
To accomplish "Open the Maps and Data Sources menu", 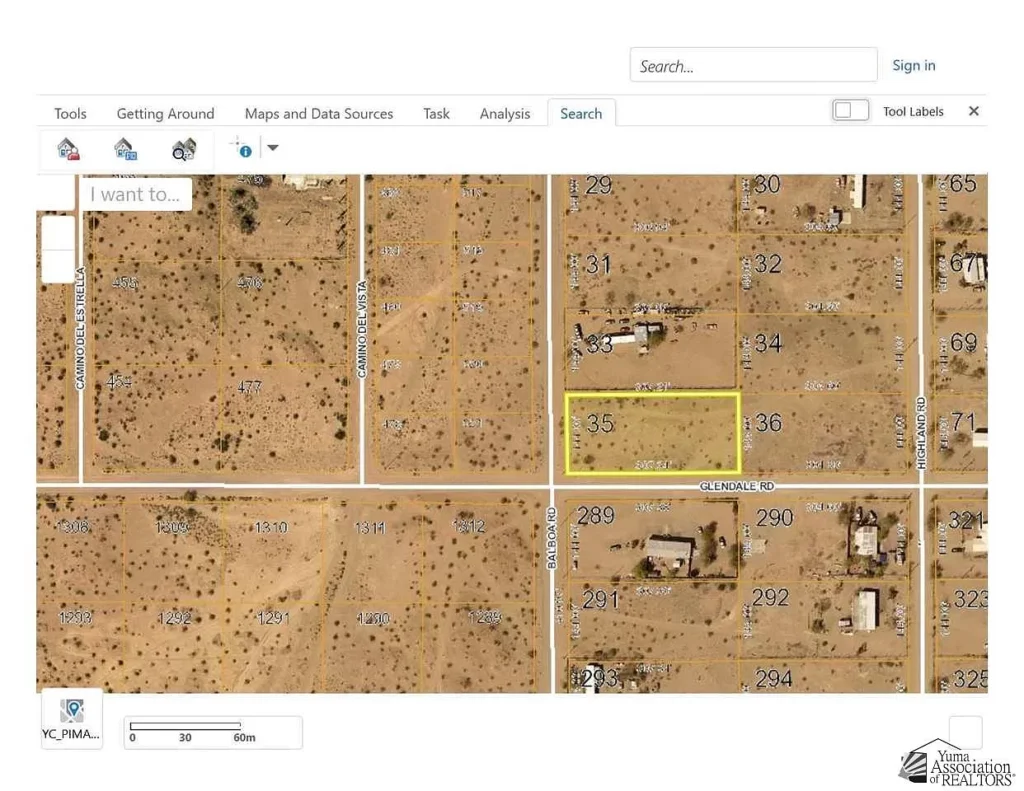I will tap(318, 113).
